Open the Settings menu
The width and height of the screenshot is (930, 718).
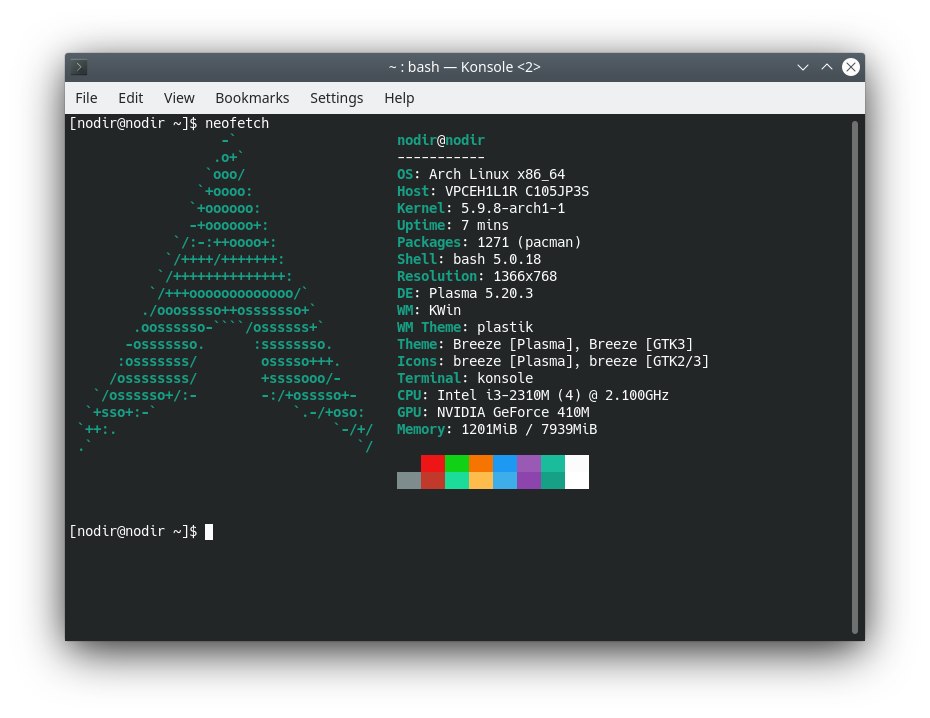click(336, 98)
